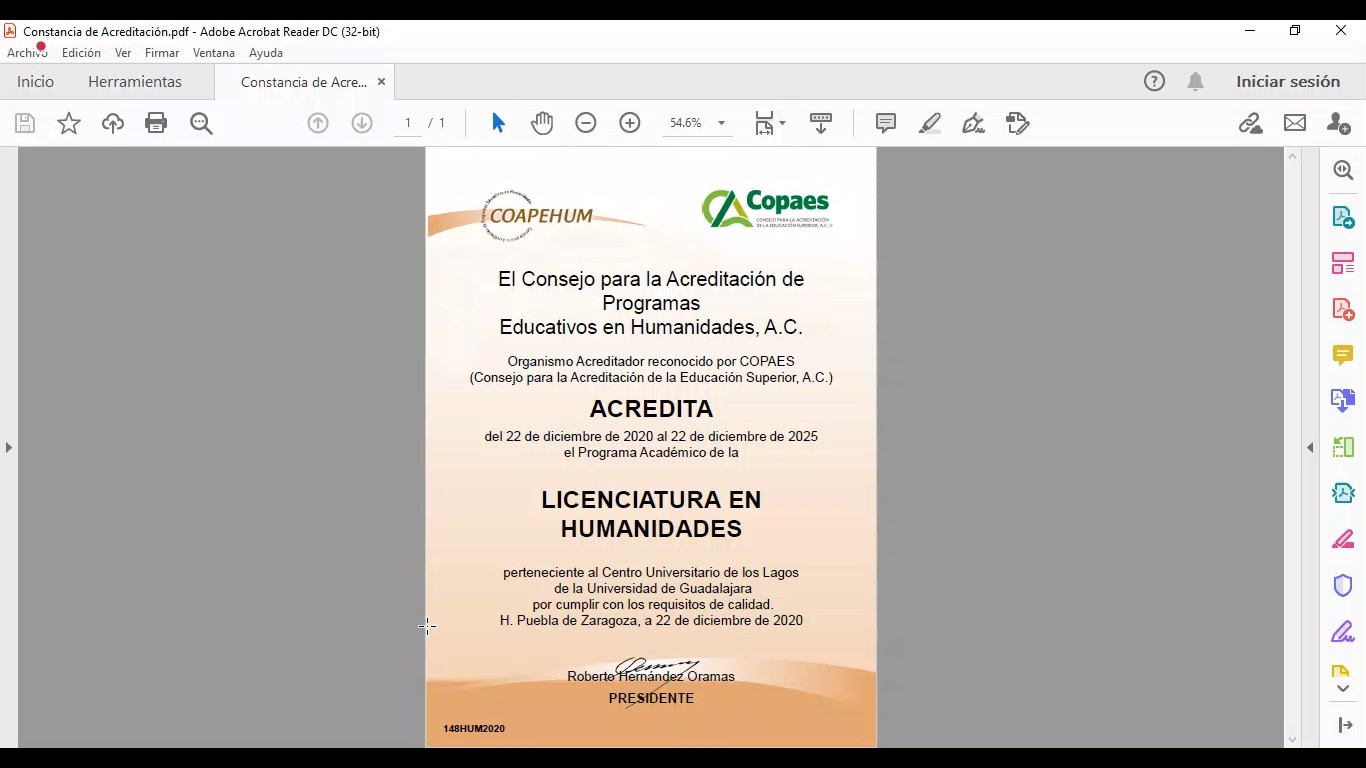Switch to the Inicio tab

[35, 82]
